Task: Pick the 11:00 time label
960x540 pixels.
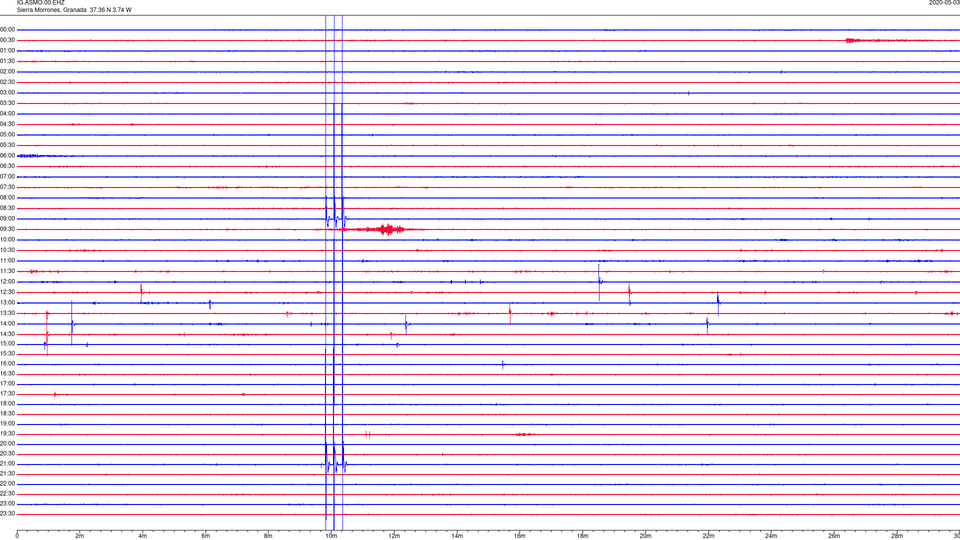Action: 8,261
